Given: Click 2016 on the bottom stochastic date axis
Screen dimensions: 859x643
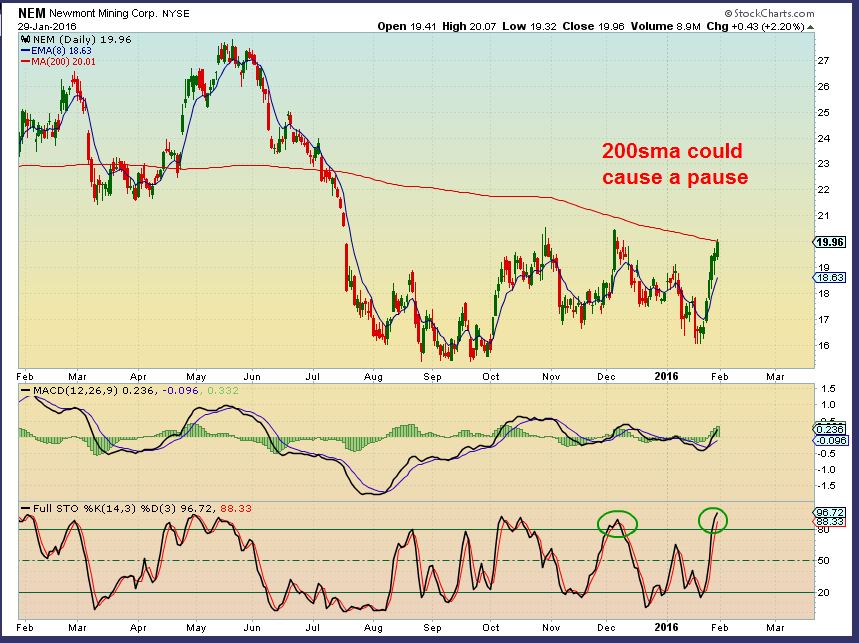Looking at the screenshot, I should 666,627.
